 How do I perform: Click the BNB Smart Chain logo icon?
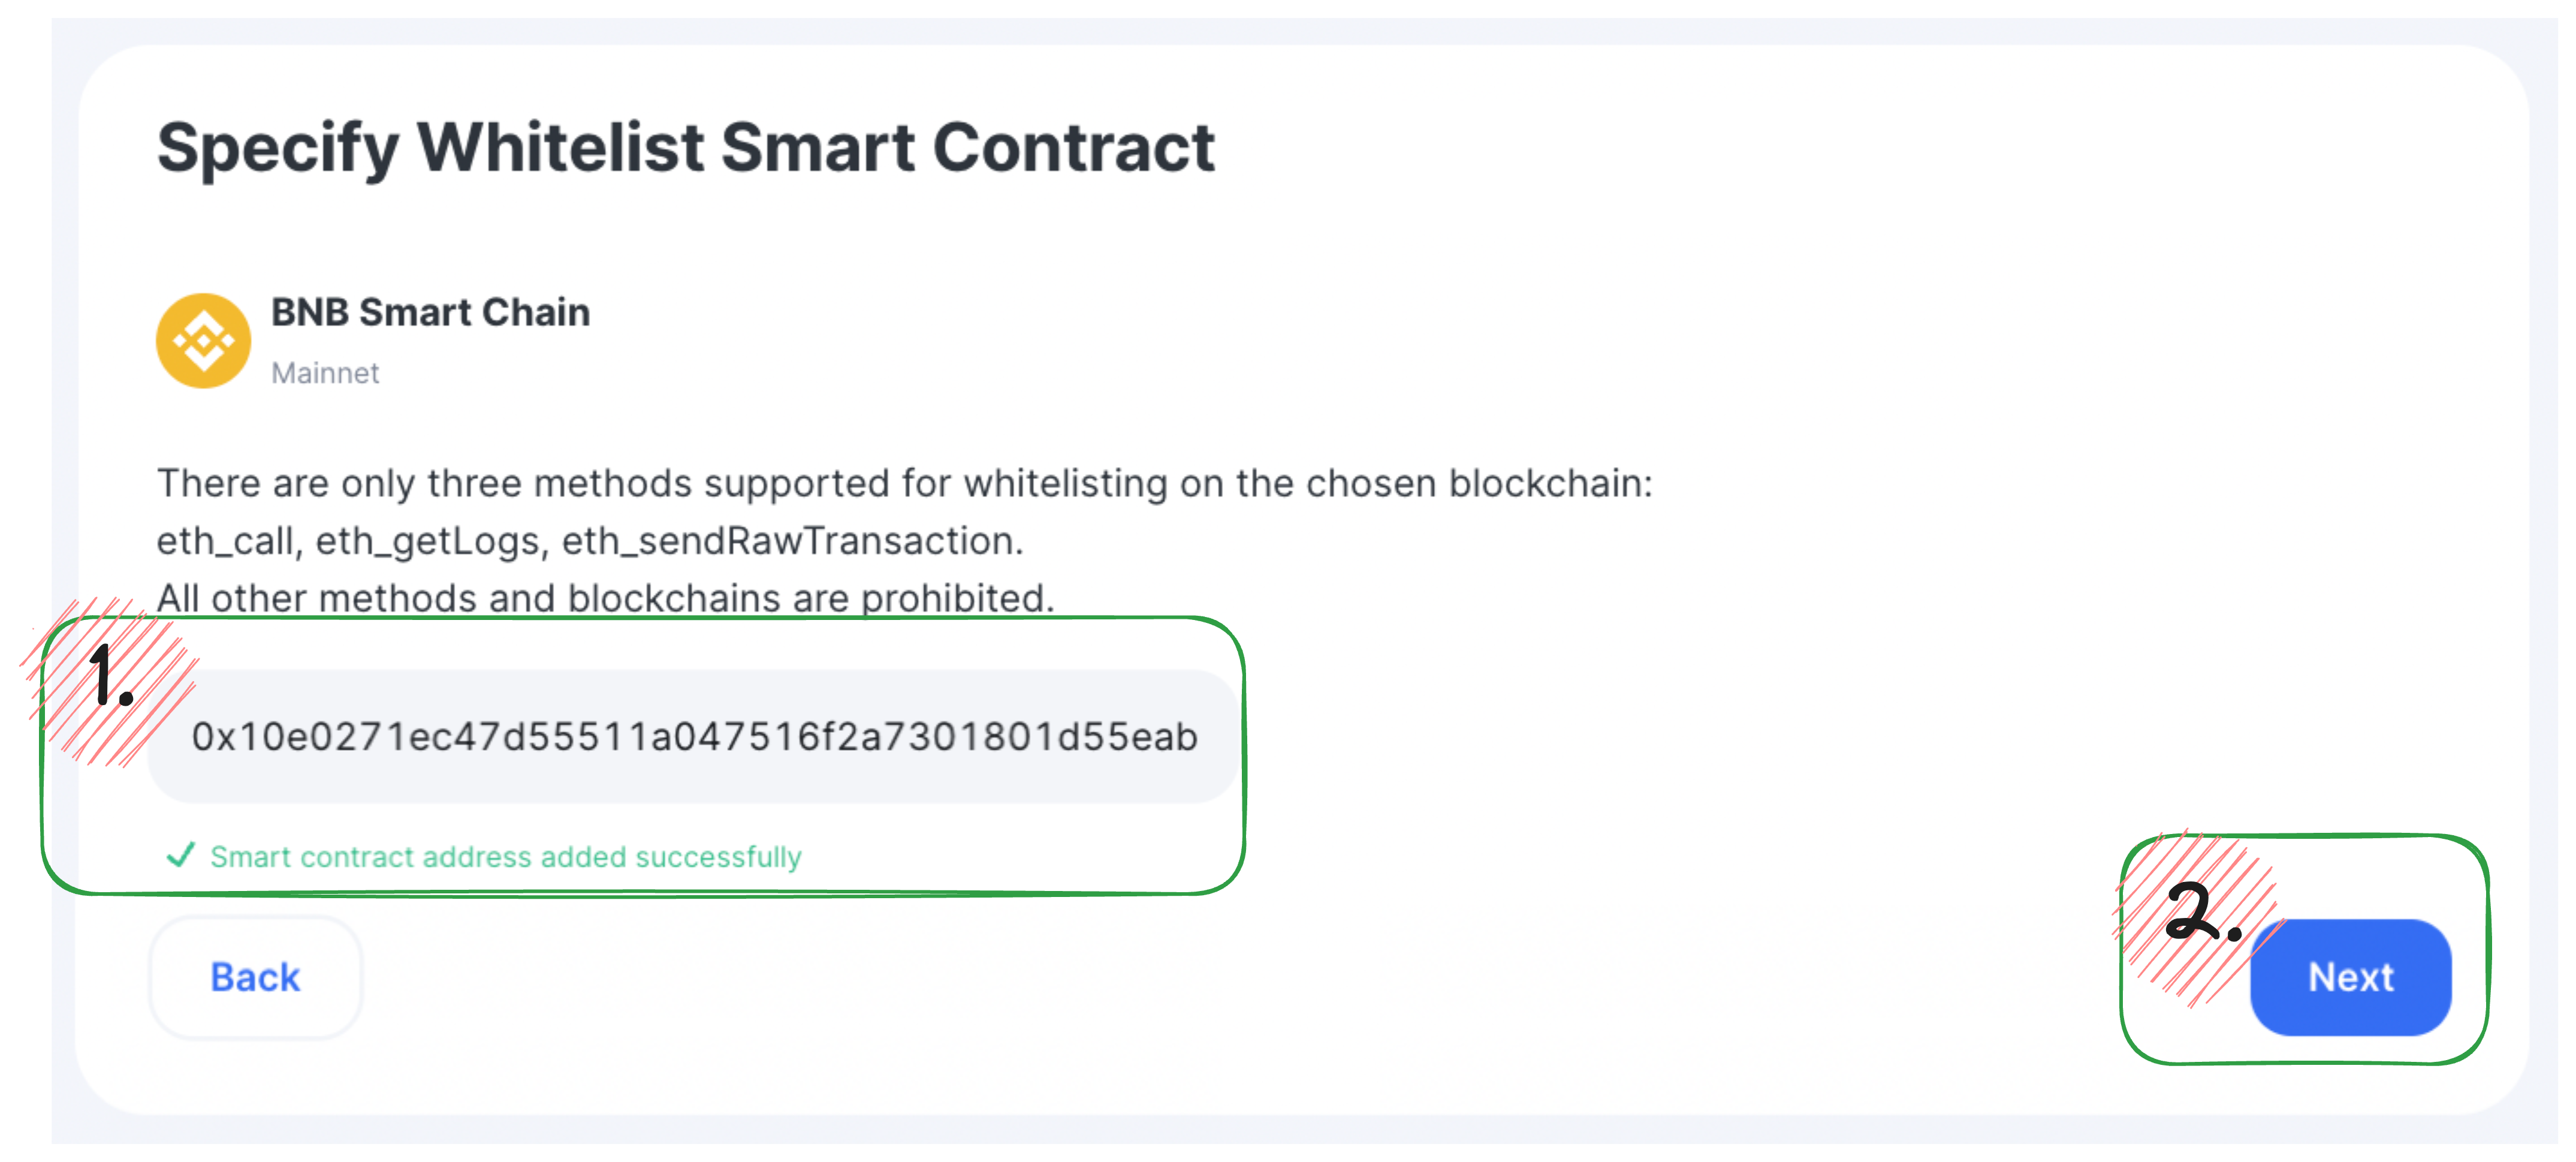(203, 340)
